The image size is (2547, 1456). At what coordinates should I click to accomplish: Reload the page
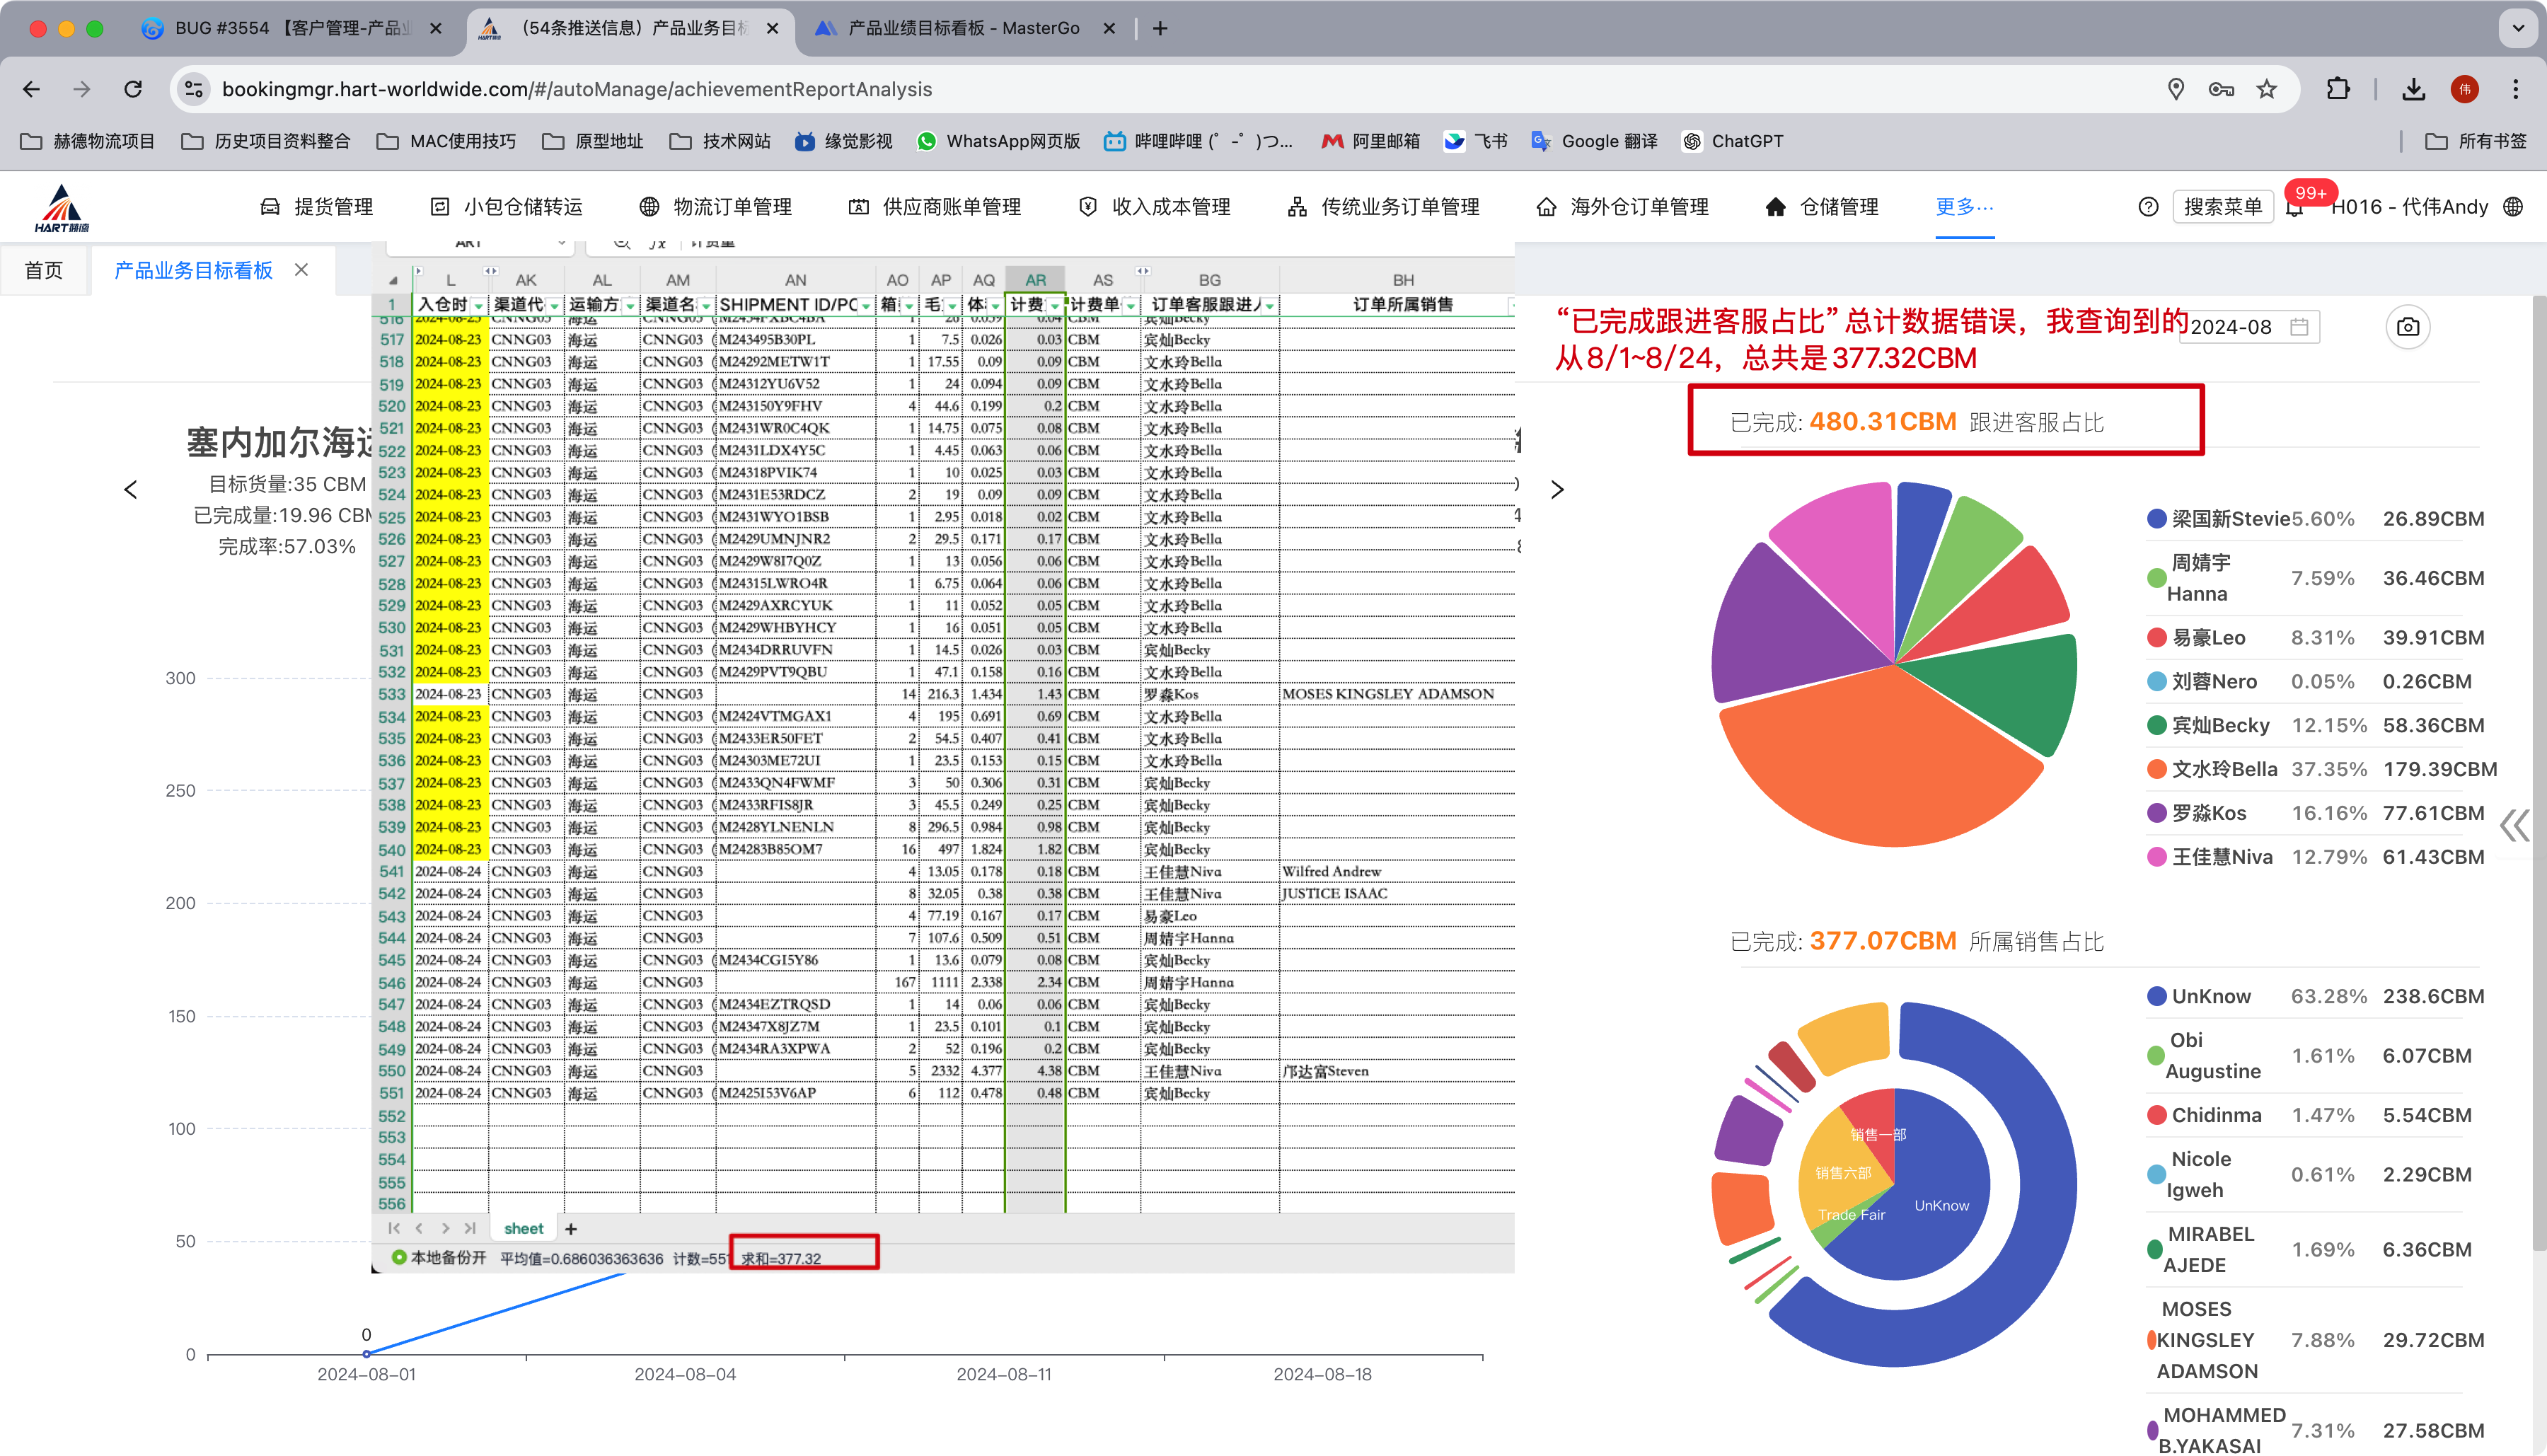tap(133, 89)
